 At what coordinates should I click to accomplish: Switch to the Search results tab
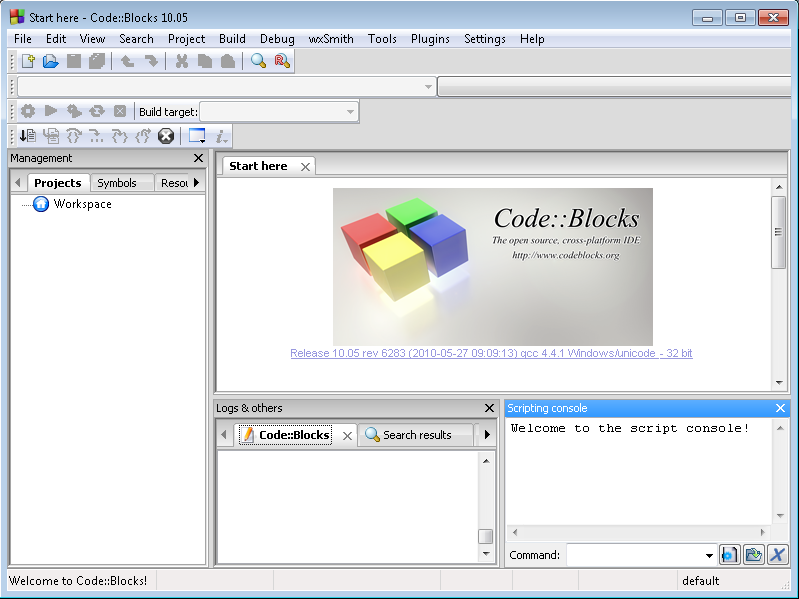click(416, 435)
